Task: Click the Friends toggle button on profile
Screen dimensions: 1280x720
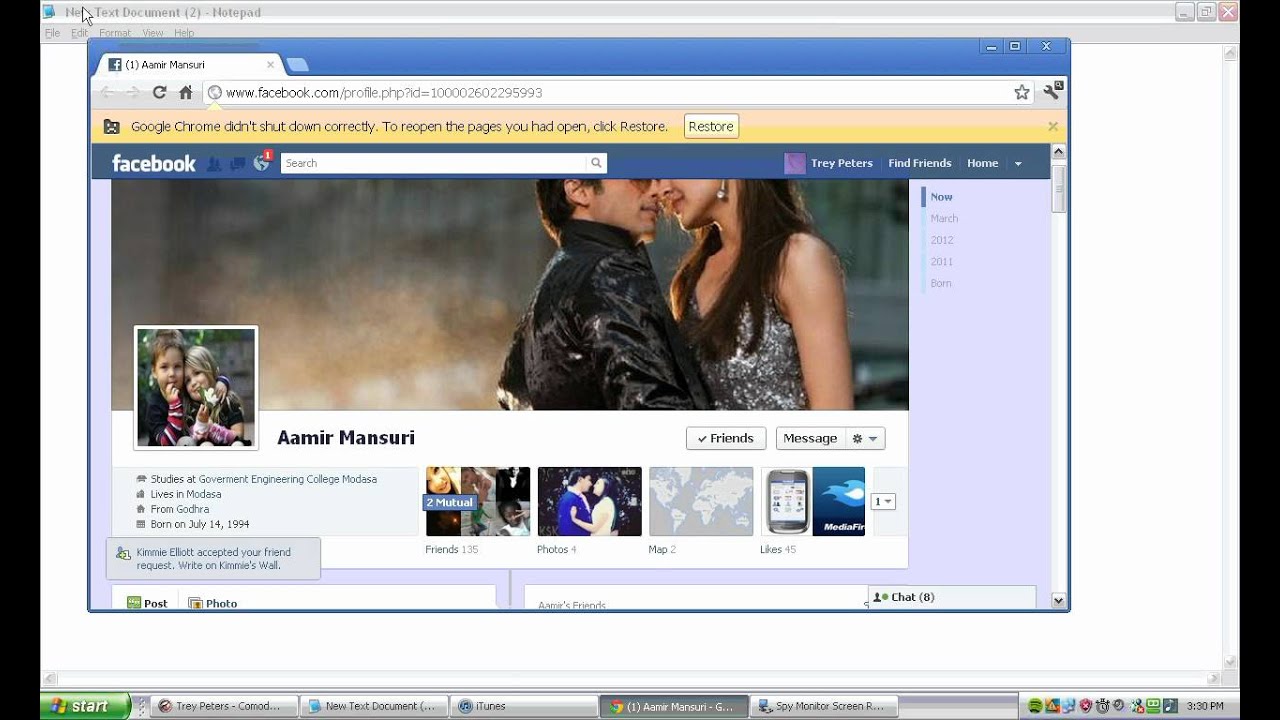Action: coord(726,438)
